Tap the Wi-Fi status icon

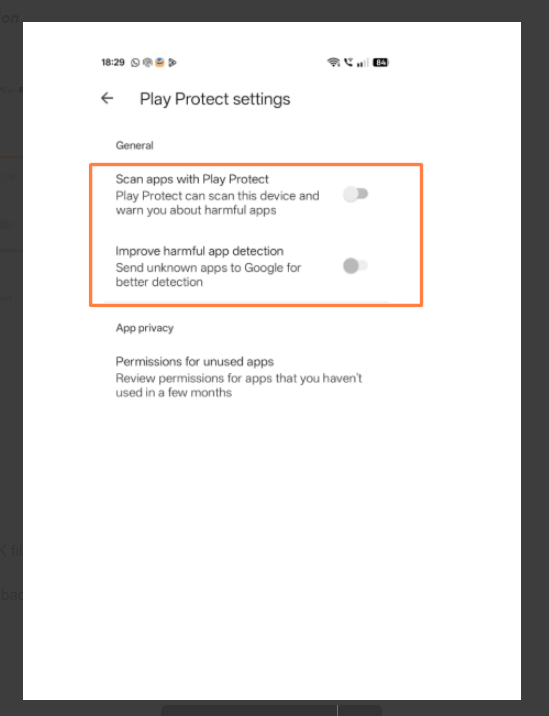[x=334, y=62]
